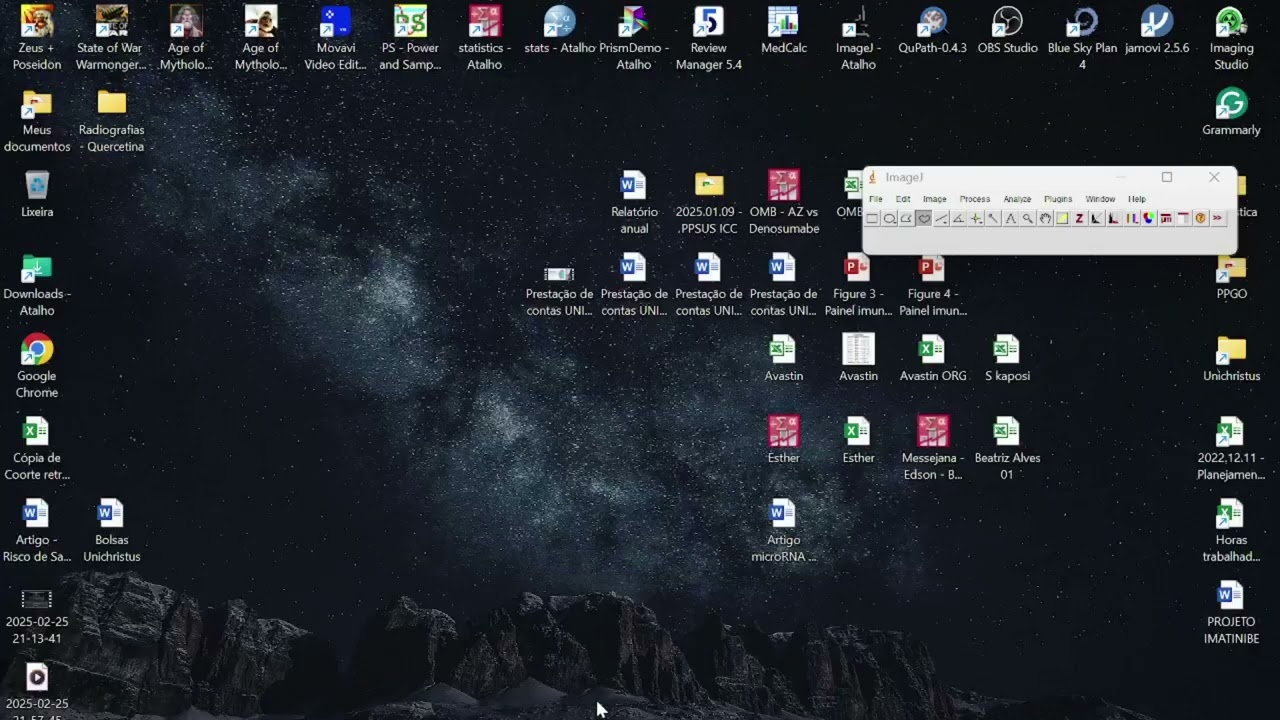Select the Rectangle selection tool in ImageJ
Image resolution: width=1280 pixels, height=720 pixels.
(x=872, y=218)
